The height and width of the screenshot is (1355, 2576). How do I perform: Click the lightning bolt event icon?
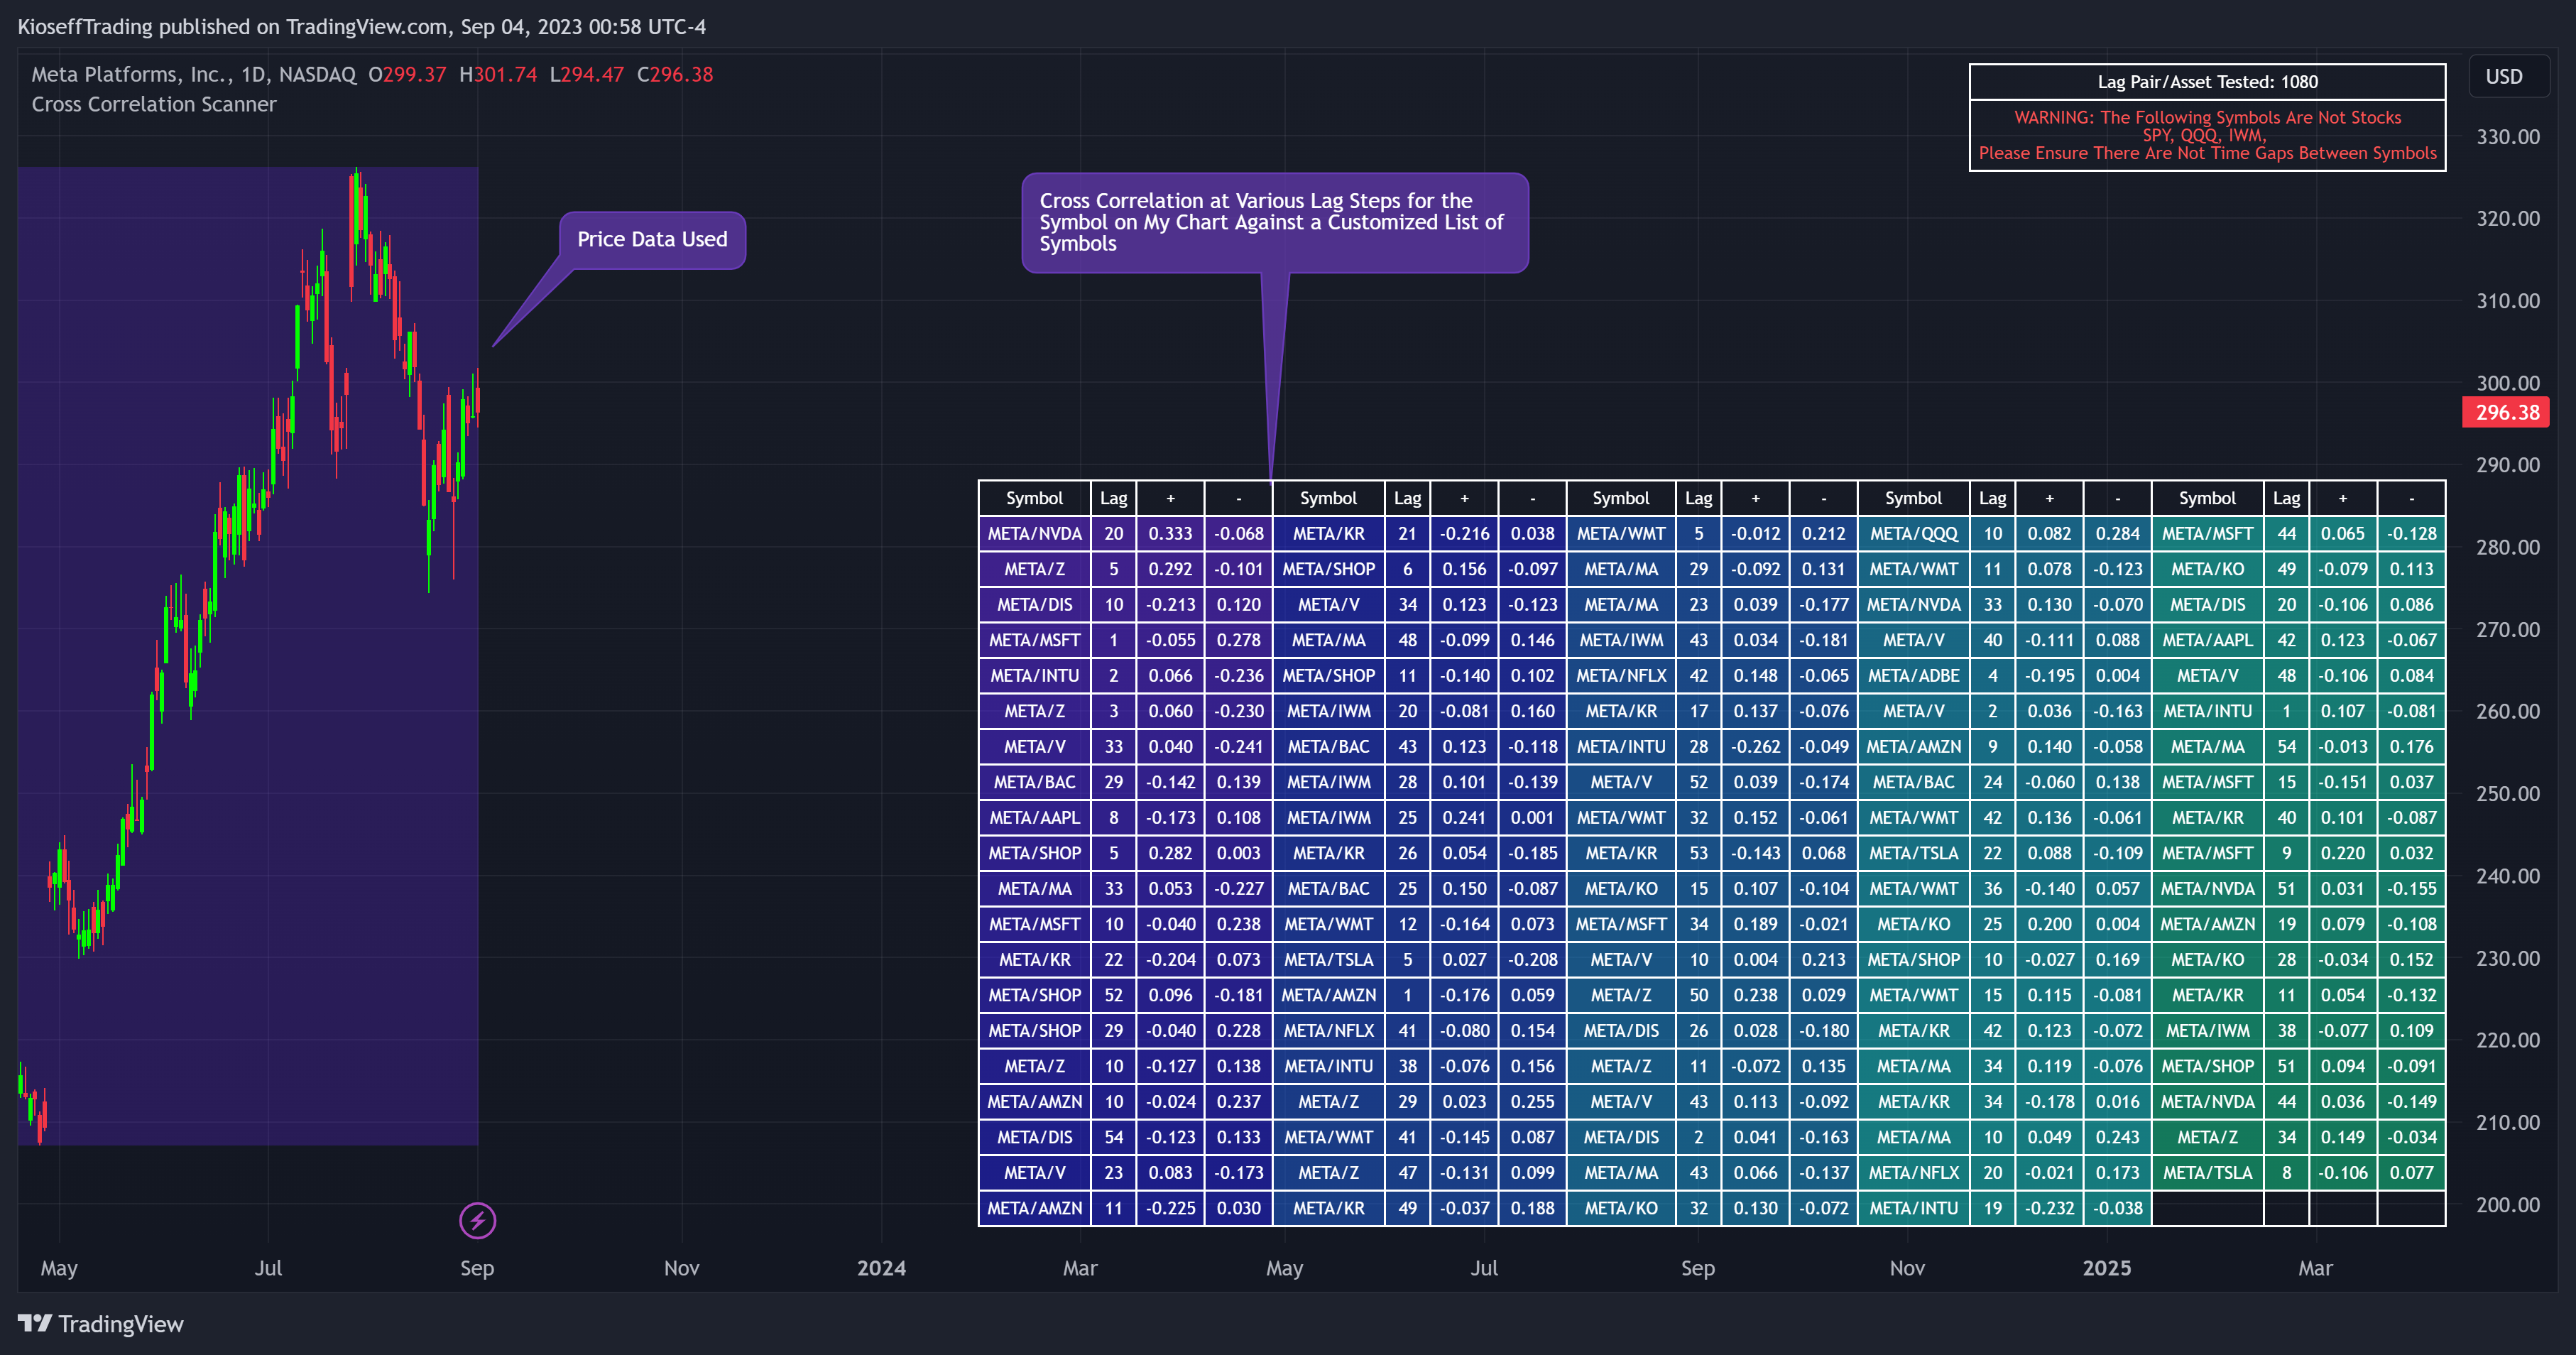coord(477,1220)
